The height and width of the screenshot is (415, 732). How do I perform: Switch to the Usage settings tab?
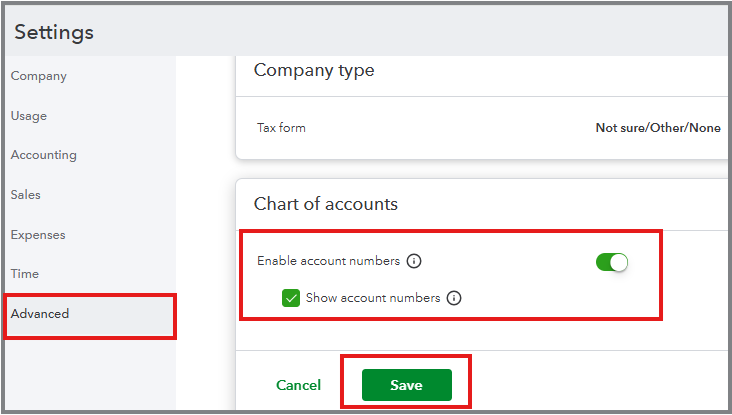[x=29, y=116]
